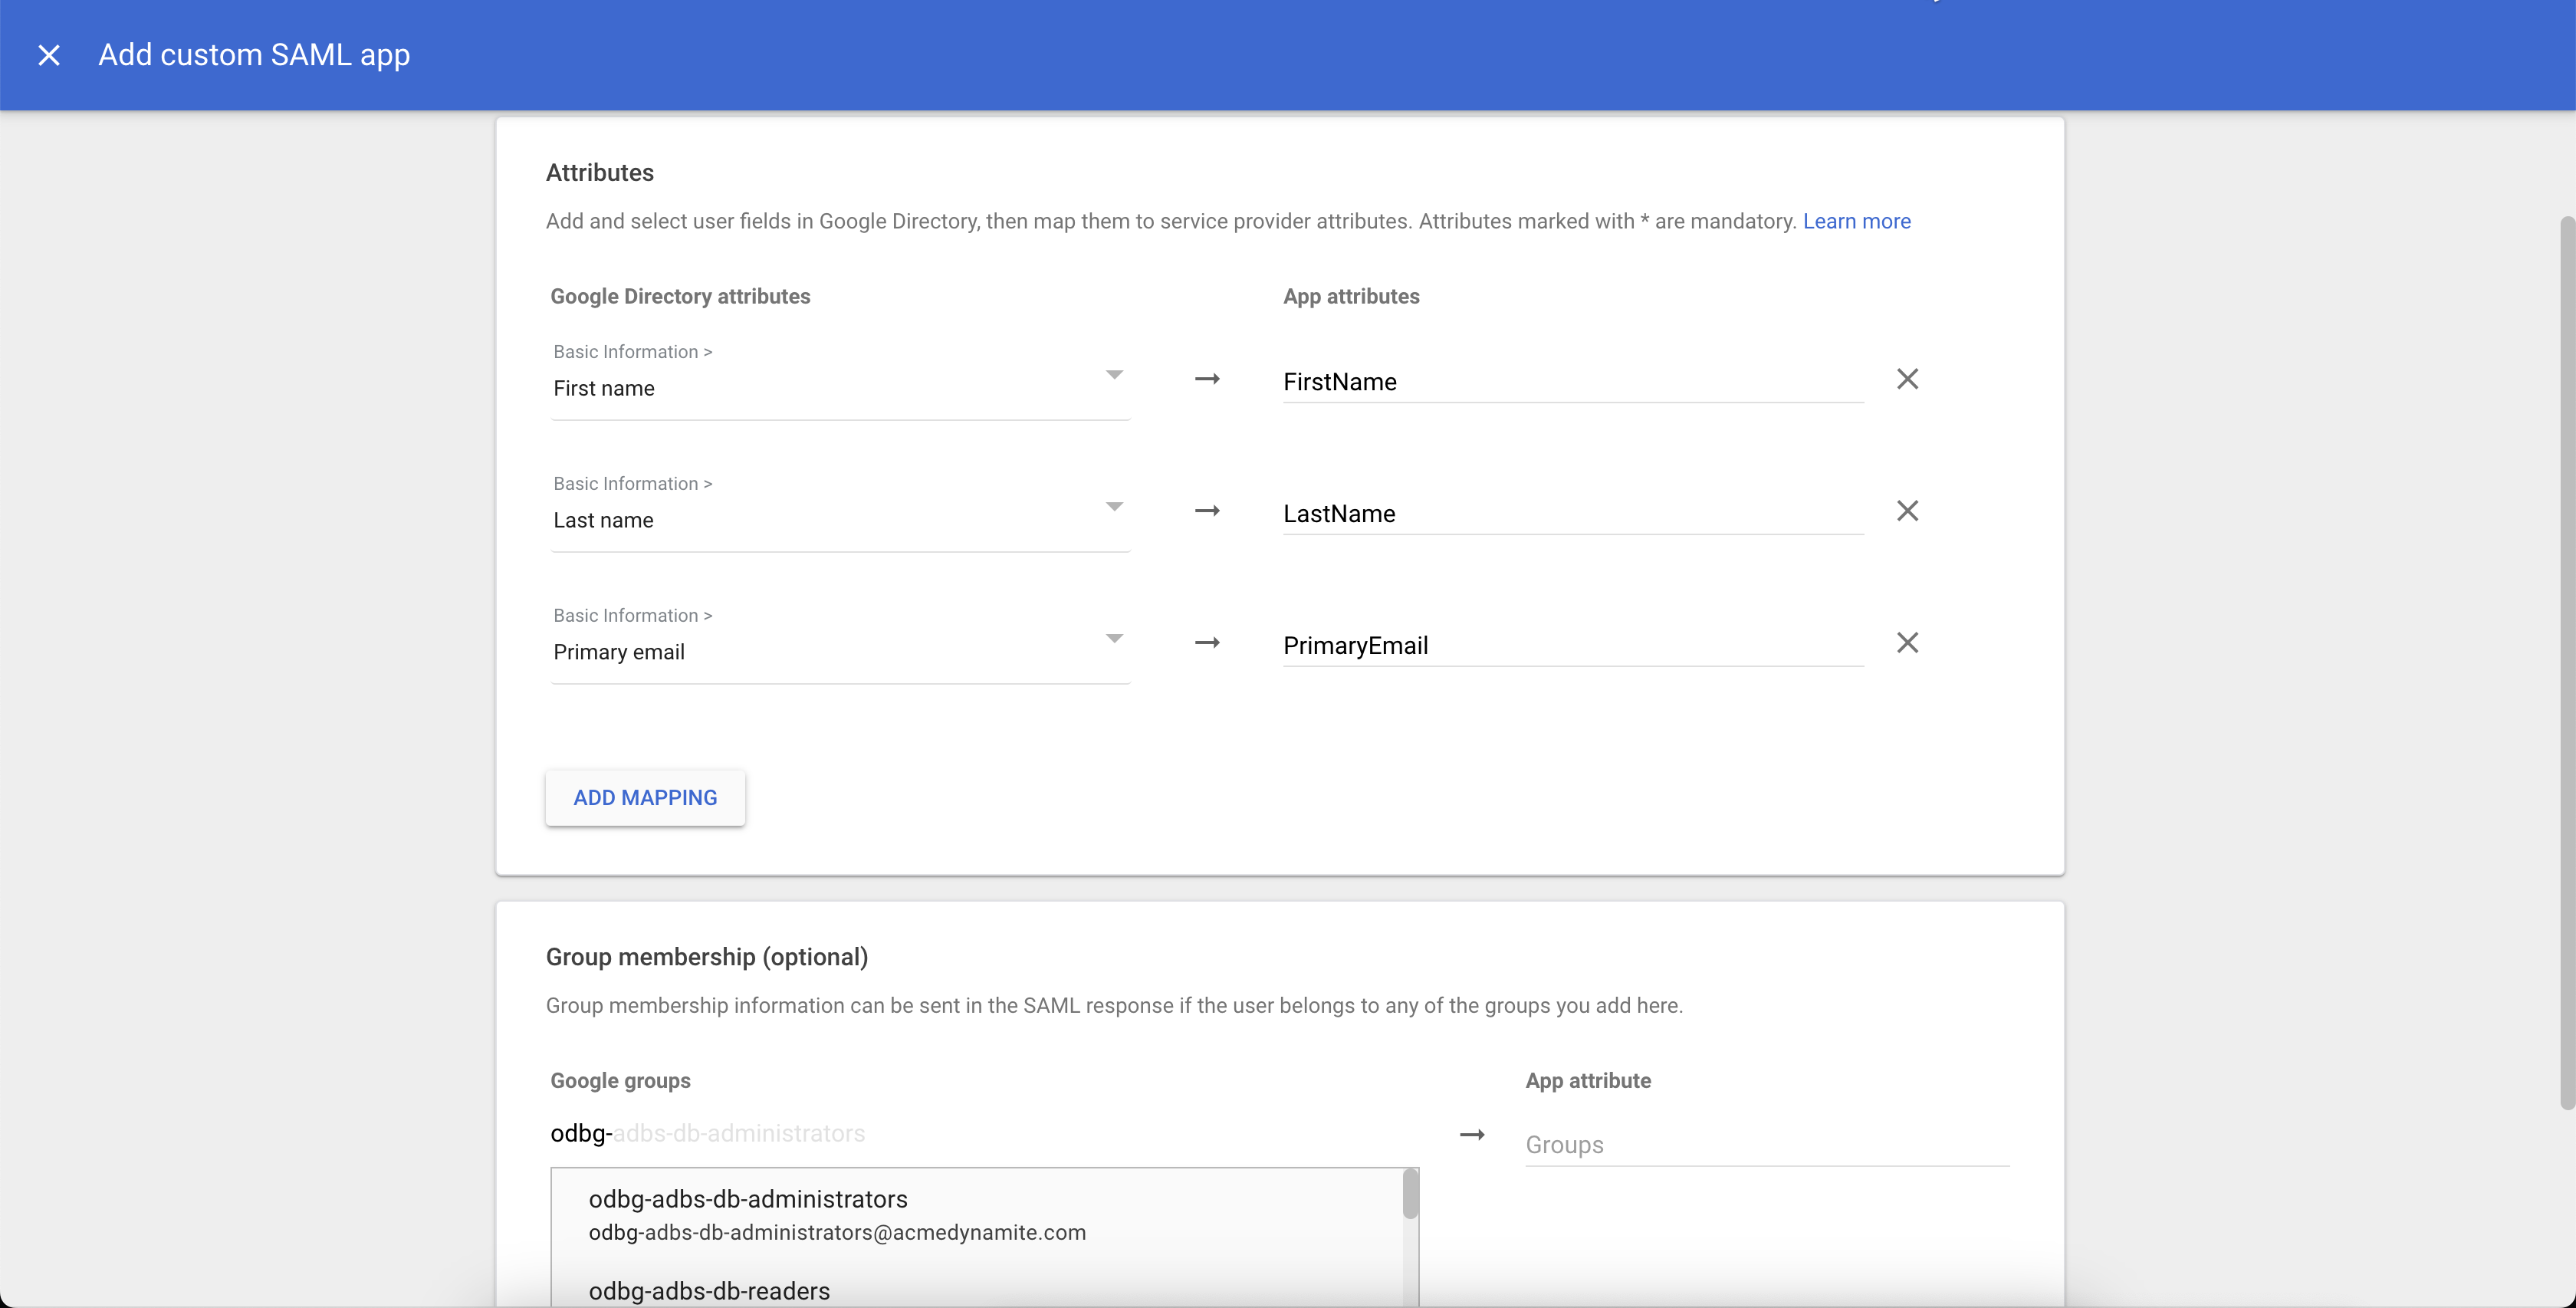Edit the FirstName app attribute field

click(1570, 381)
